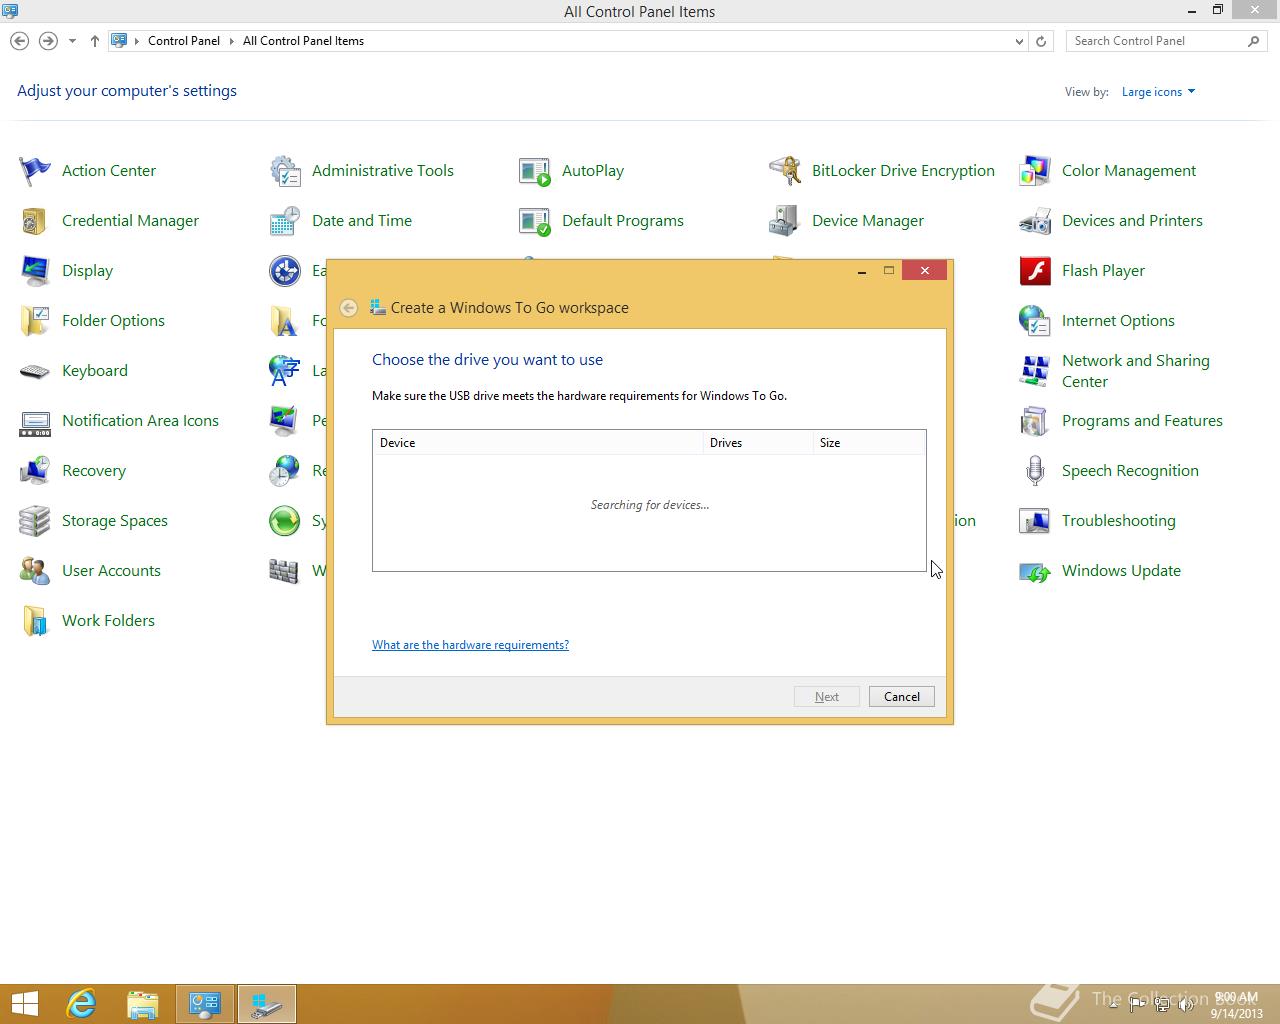Go back in Control Panel window
The height and width of the screenshot is (1024, 1280).
click(20, 41)
